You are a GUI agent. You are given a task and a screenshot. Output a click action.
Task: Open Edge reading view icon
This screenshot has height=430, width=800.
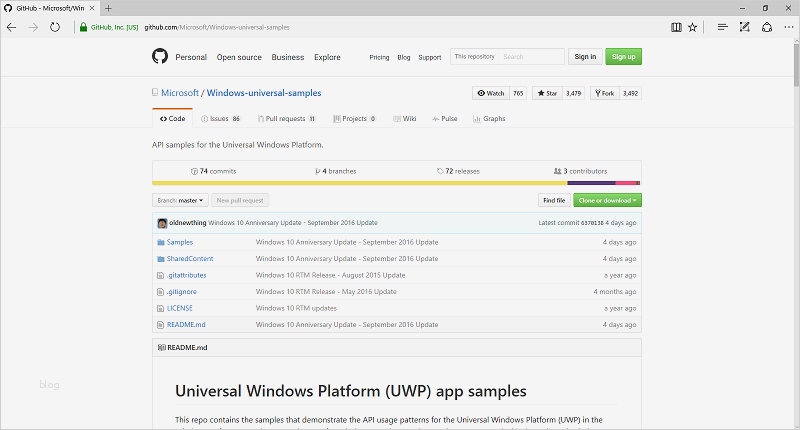677,27
